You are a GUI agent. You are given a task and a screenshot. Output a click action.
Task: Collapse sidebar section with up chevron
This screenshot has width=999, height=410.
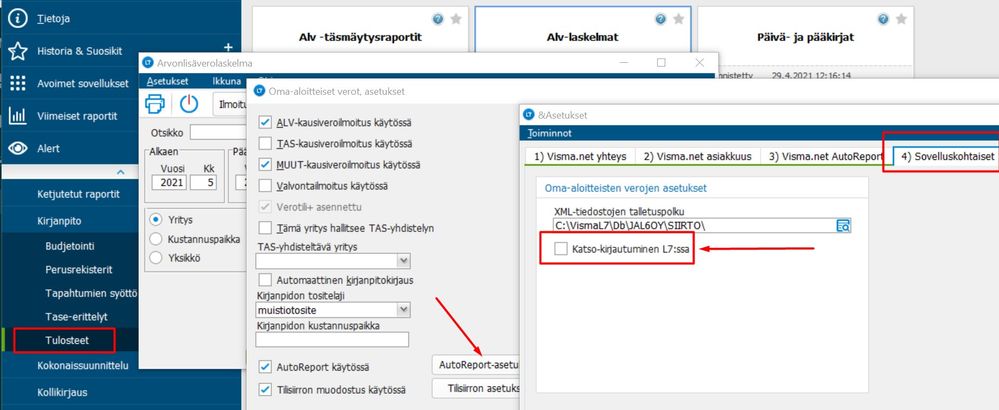[x=120, y=172]
